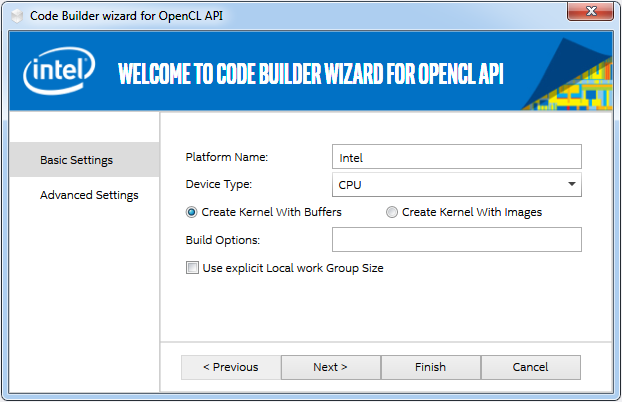Click the Welcome to Code Builder banner heading
The image size is (622, 402).
click(x=310, y=75)
